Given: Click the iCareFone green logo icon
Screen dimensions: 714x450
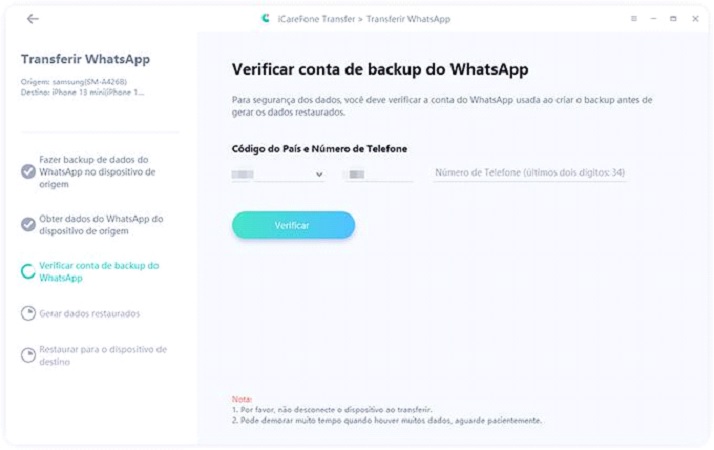Looking at the screenshot, I should [265, 19].
